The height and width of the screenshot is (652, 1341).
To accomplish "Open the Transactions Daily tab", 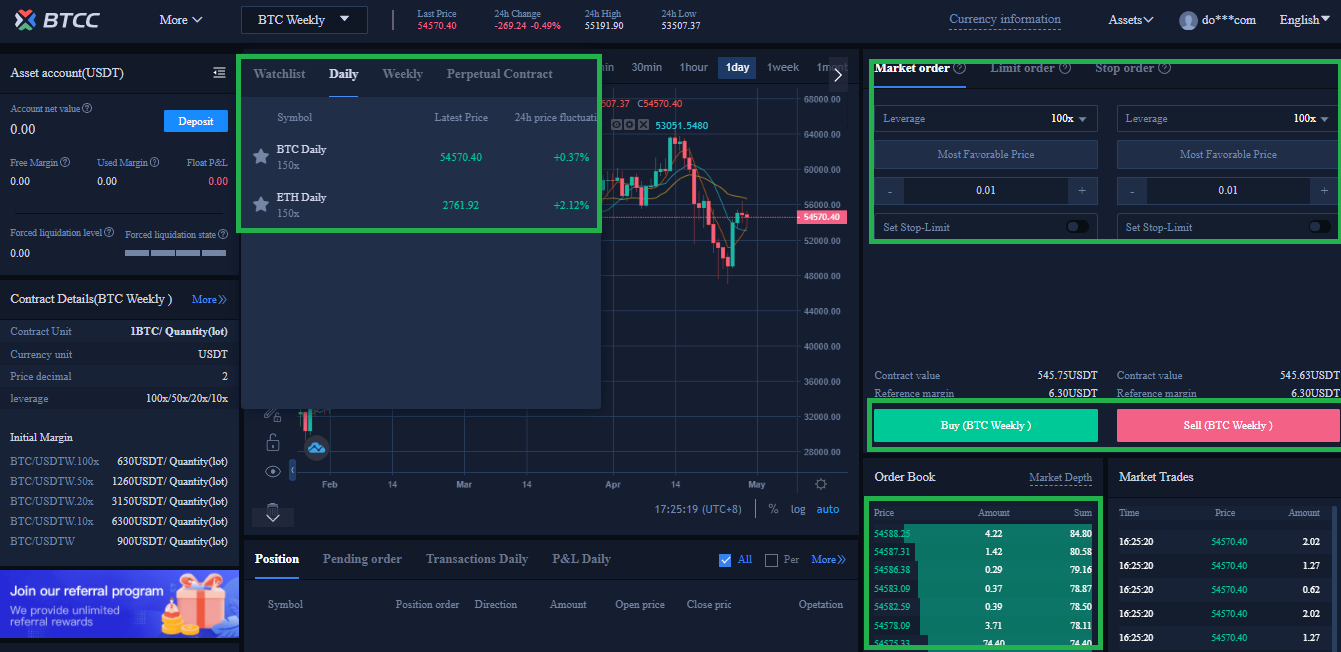I will coord(477,559).
